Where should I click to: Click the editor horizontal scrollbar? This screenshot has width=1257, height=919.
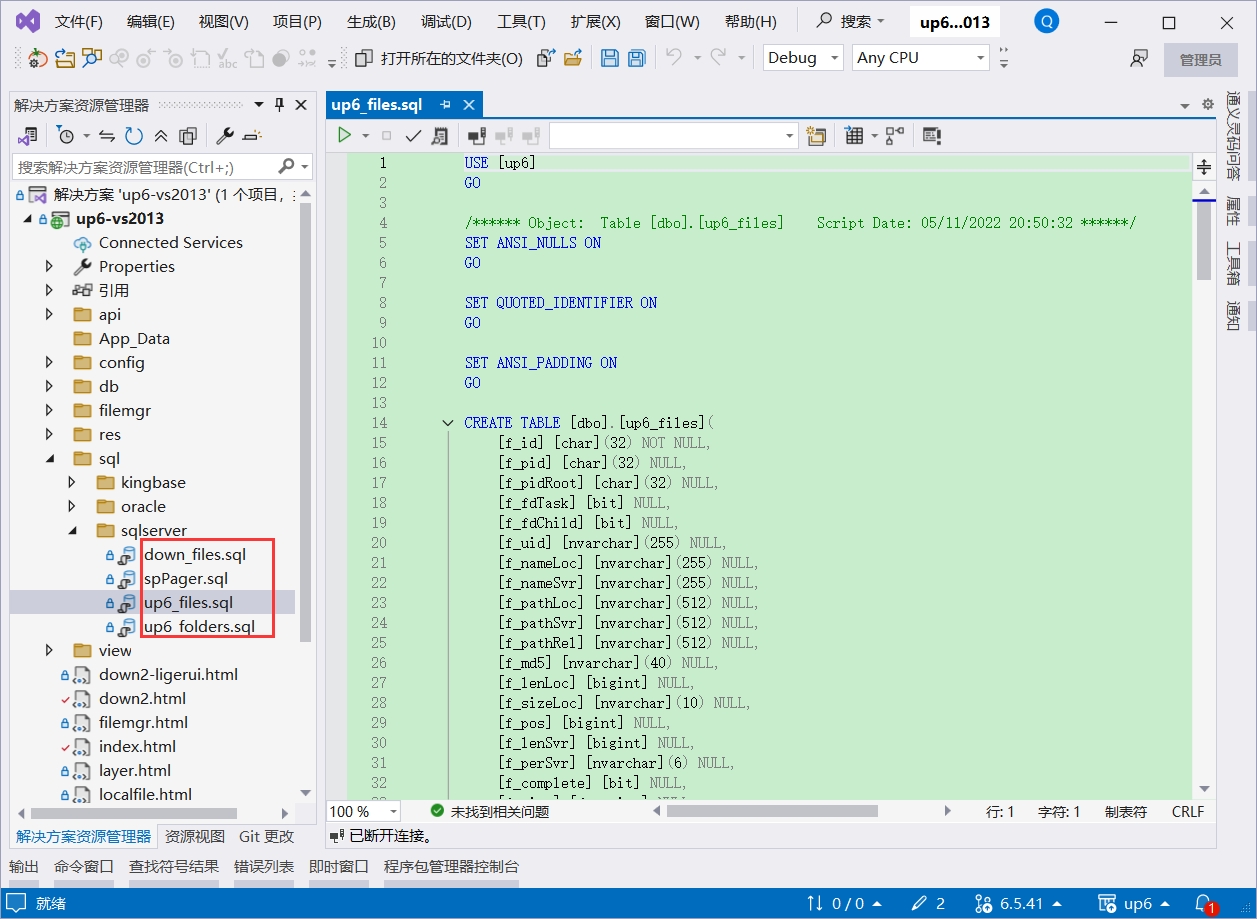pyautogui.click(x=771, y=811)
